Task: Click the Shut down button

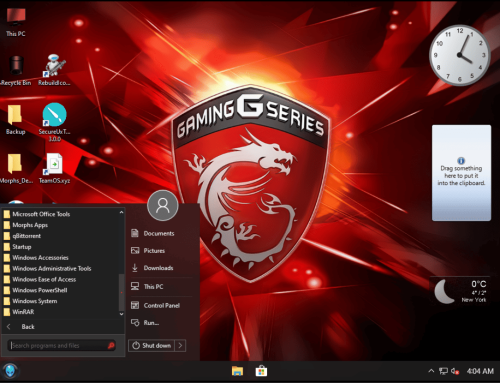Action: pyautogui.click(x=152, y=346)
